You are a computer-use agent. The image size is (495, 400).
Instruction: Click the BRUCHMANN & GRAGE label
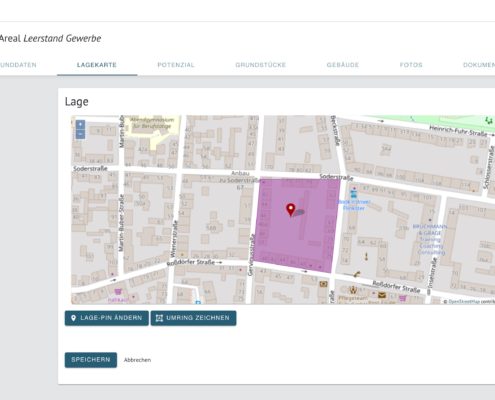pos(431,229)
